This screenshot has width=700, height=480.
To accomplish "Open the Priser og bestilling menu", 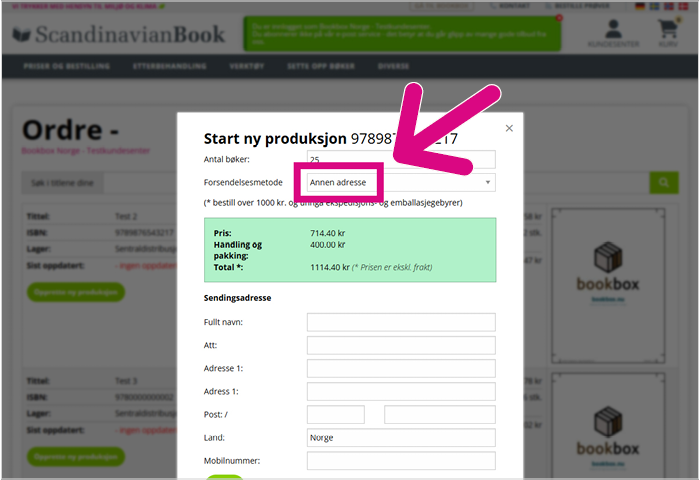I will [67, 66].
